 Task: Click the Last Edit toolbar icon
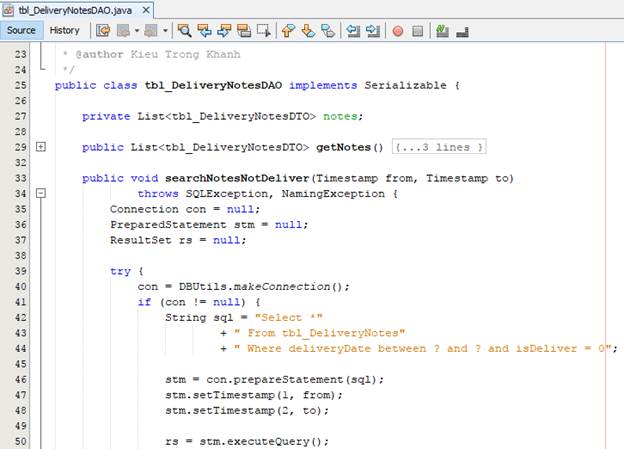point(103,31)
